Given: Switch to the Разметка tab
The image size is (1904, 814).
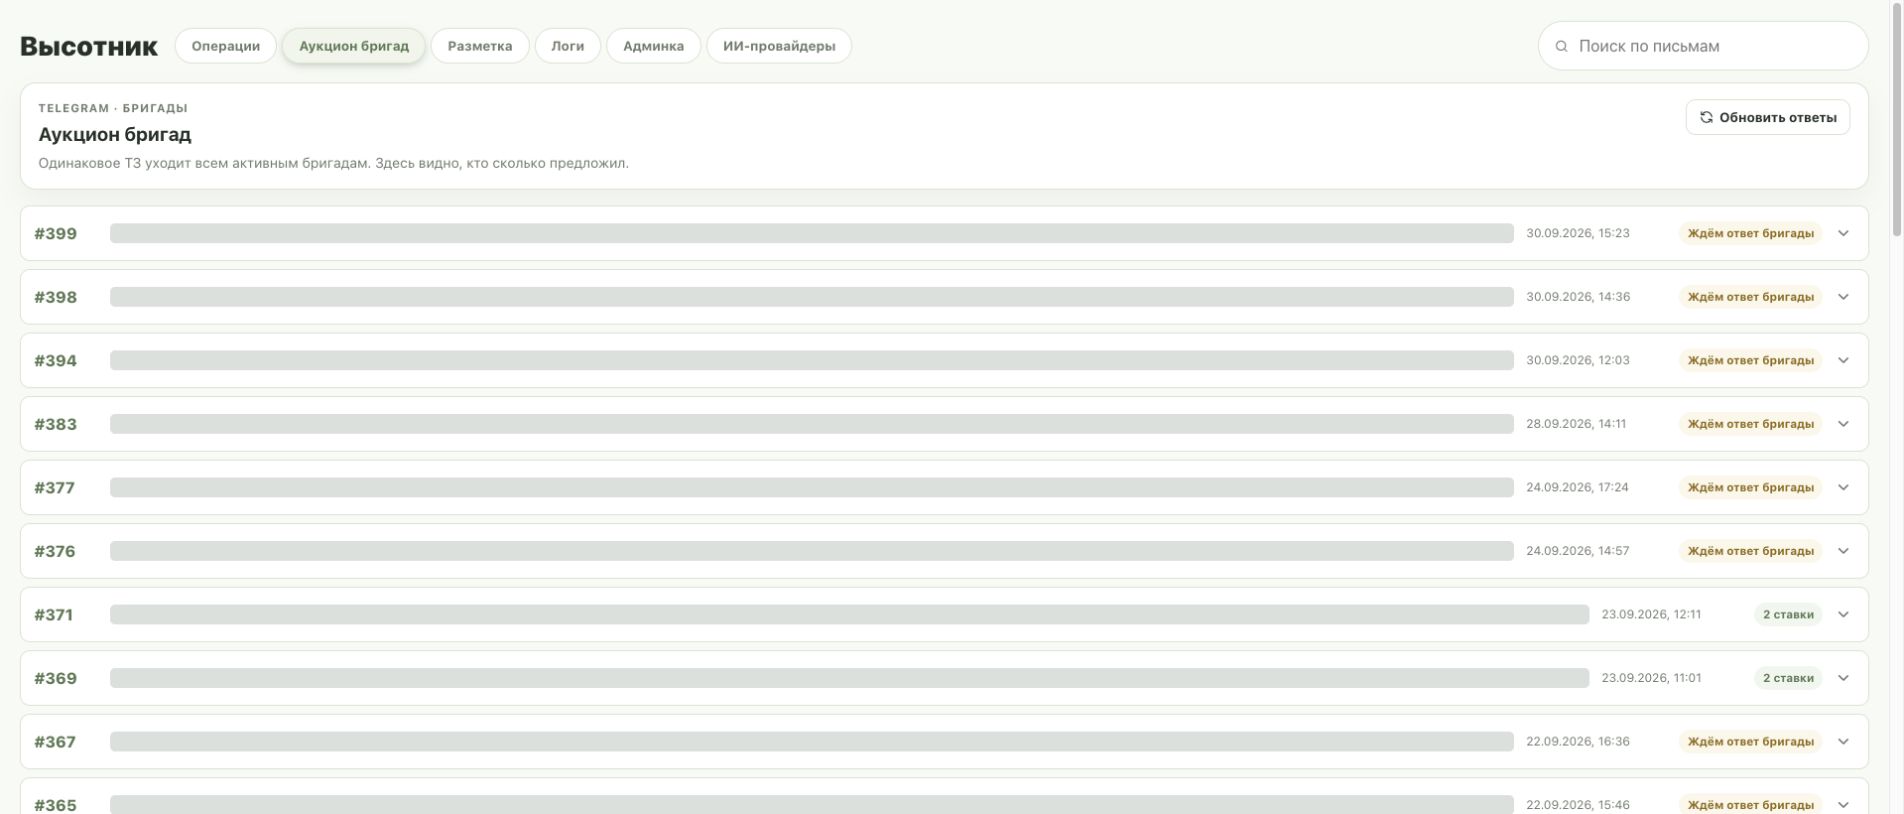Looking at the screenshot, I should pyautogui.click(x=480, y=46).
